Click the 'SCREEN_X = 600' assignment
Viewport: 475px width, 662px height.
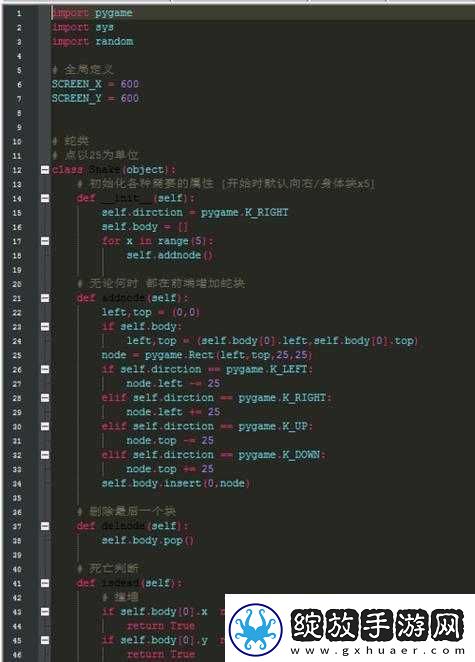(95, 84)
